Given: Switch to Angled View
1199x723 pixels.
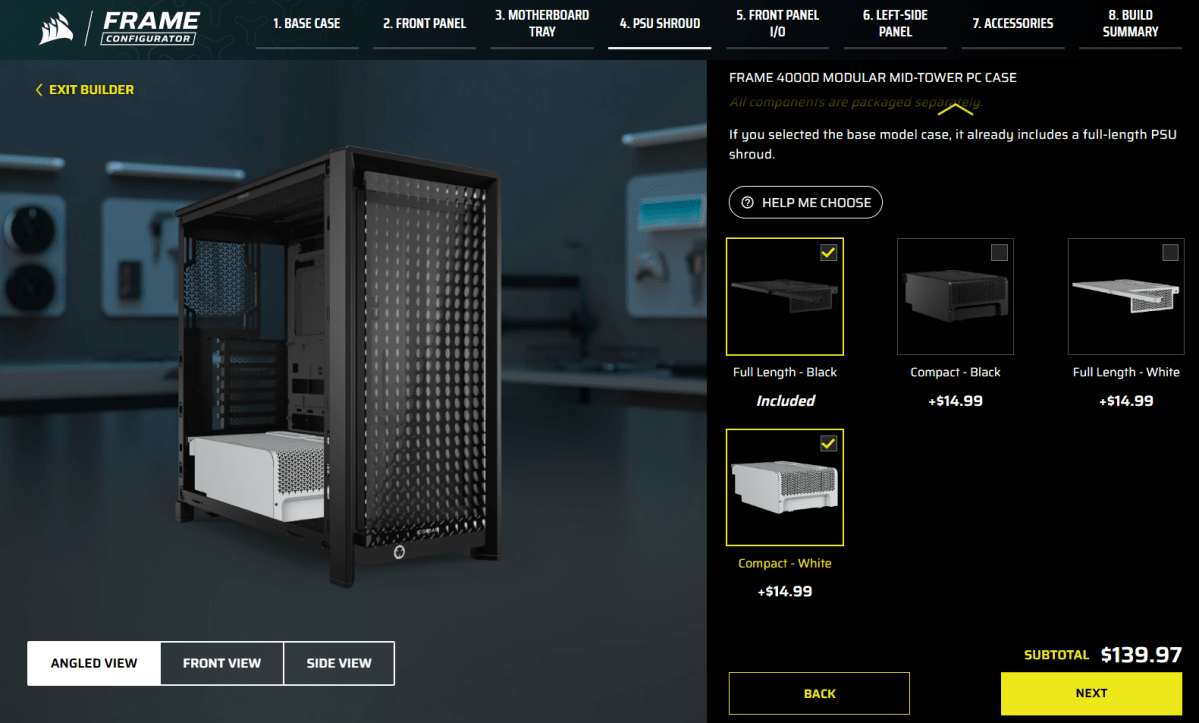Looking at the screenshot, I should pyautogui.click(x=94, y=663).
